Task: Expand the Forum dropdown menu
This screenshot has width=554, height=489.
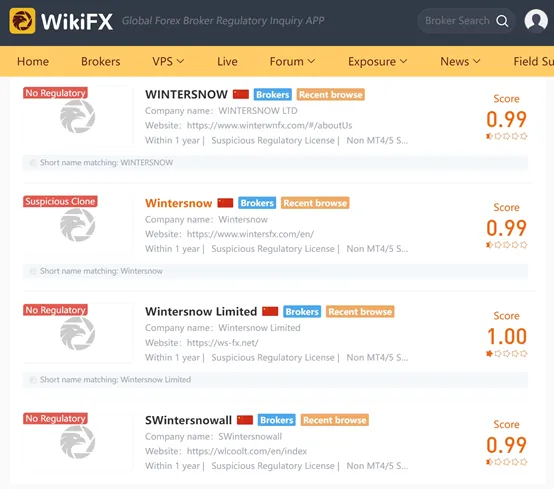Action: click(x=292, y=61)
